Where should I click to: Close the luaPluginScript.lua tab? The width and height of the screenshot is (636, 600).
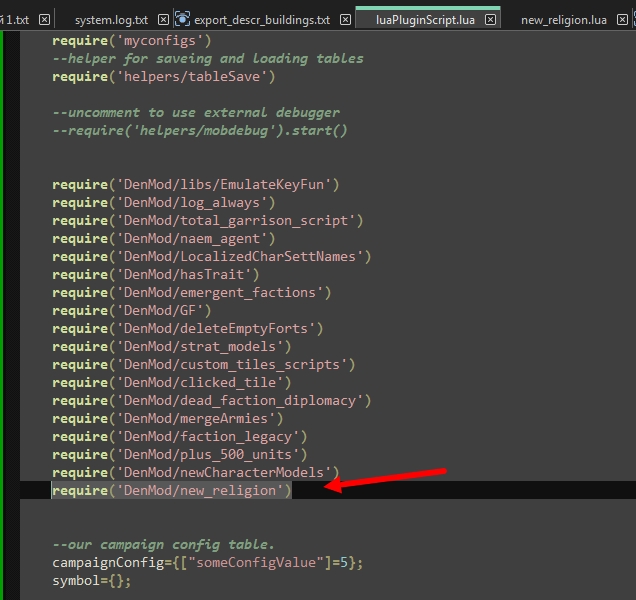(490, 19)
